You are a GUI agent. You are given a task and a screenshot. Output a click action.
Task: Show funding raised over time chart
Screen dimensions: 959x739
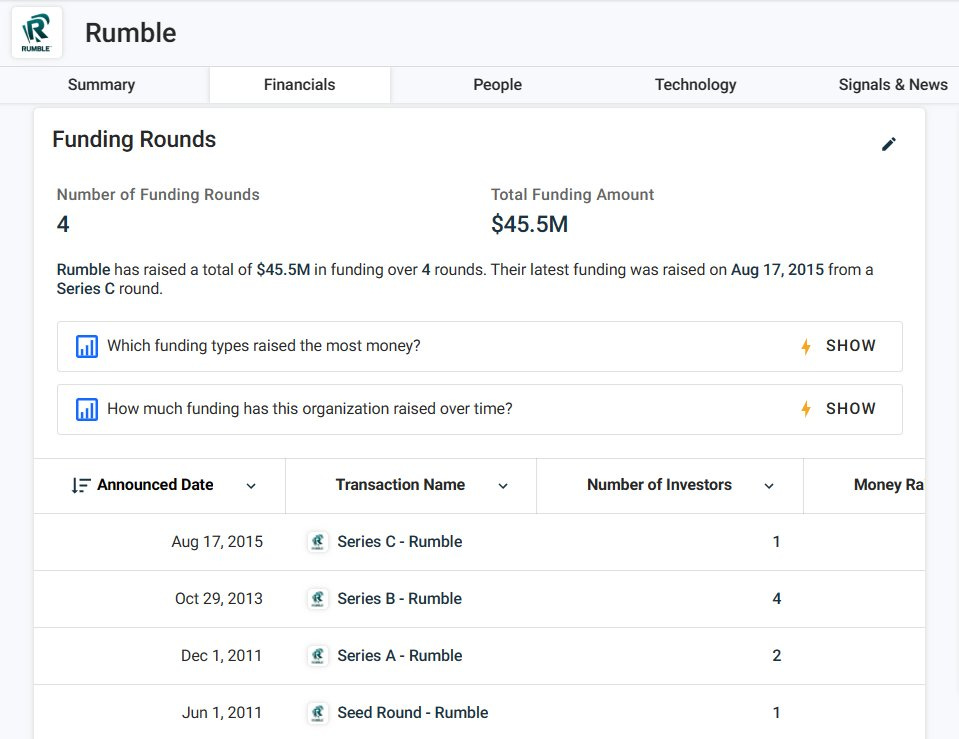(839, 409)
